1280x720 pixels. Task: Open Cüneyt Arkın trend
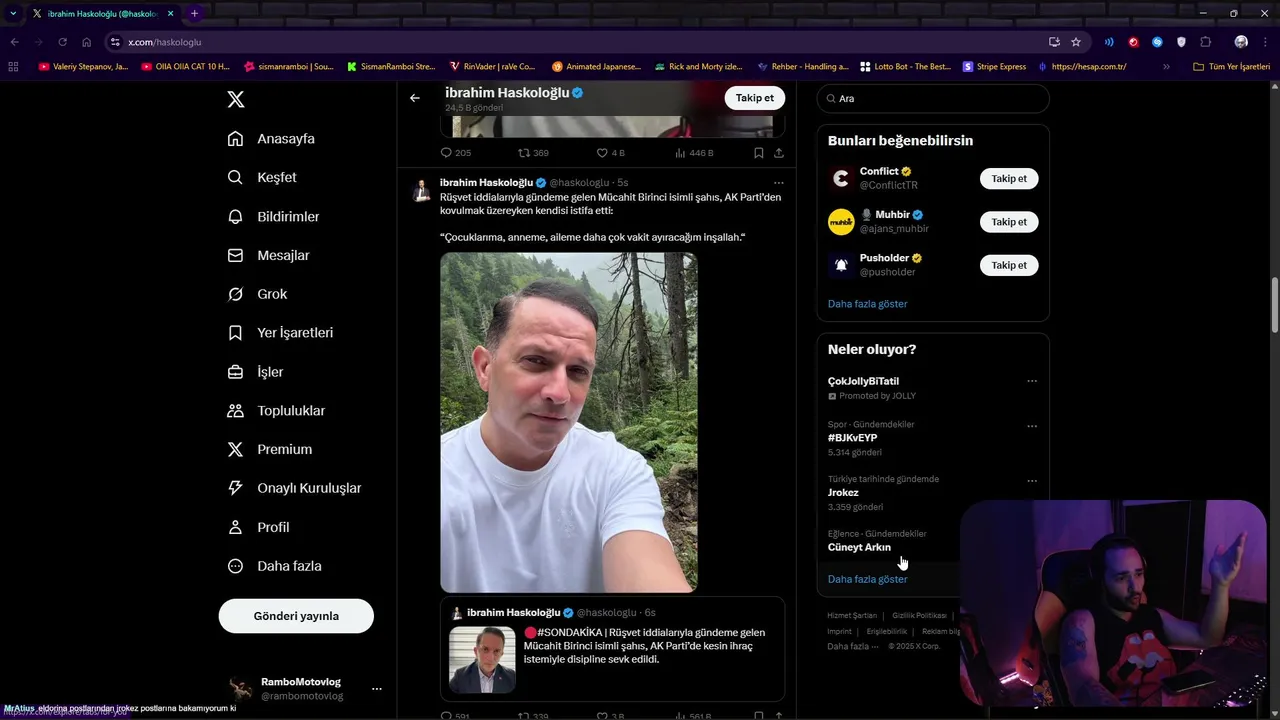point(859,547)
